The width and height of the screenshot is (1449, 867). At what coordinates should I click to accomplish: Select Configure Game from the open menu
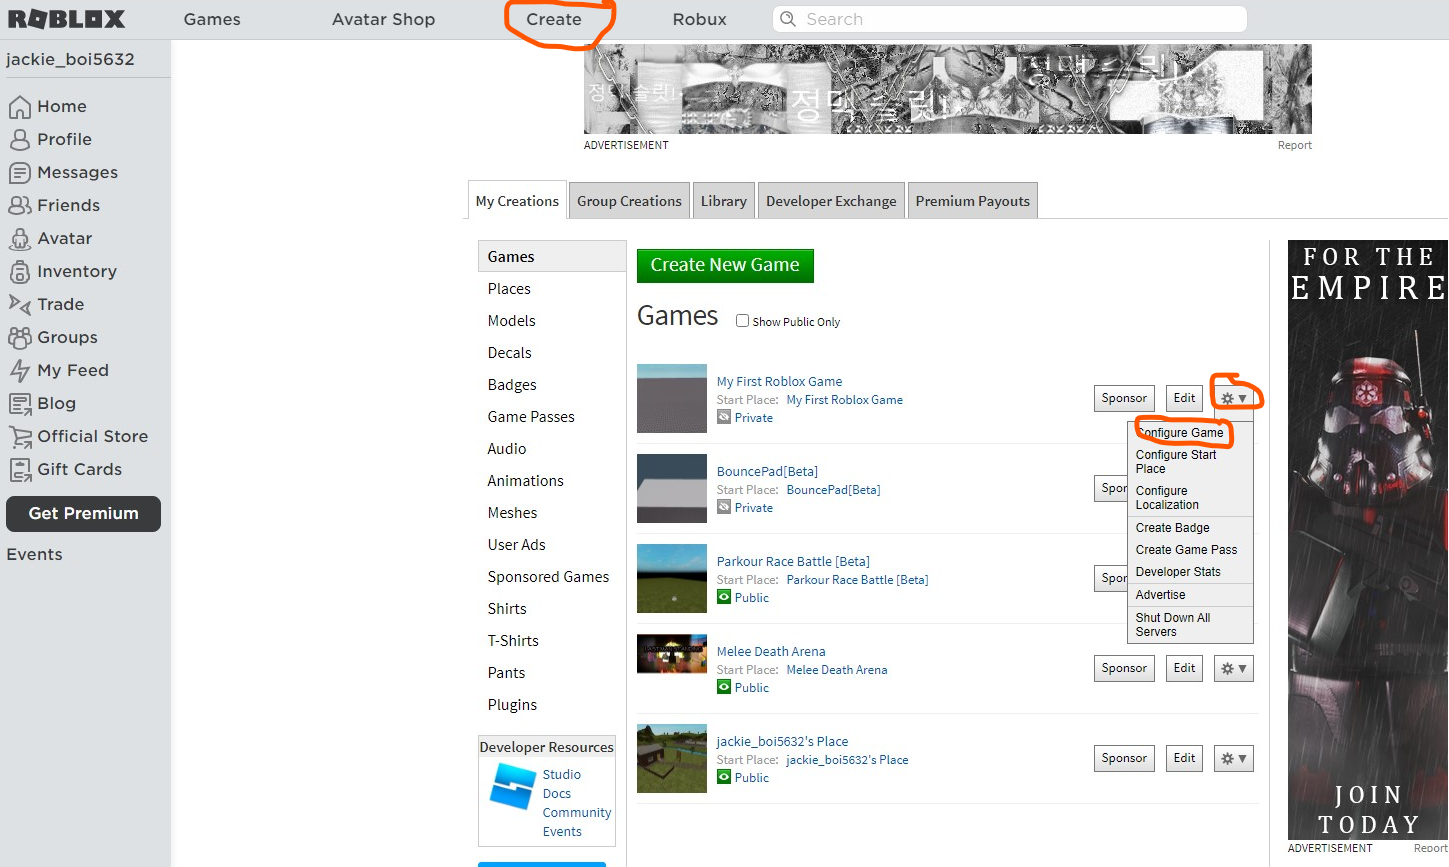point(1180,432)
